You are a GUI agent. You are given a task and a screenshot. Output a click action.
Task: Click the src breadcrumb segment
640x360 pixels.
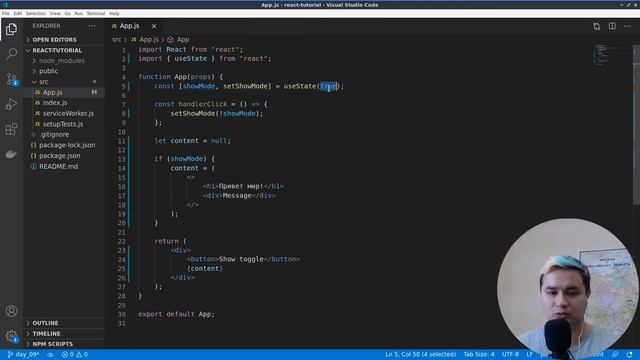click(117, 40)
